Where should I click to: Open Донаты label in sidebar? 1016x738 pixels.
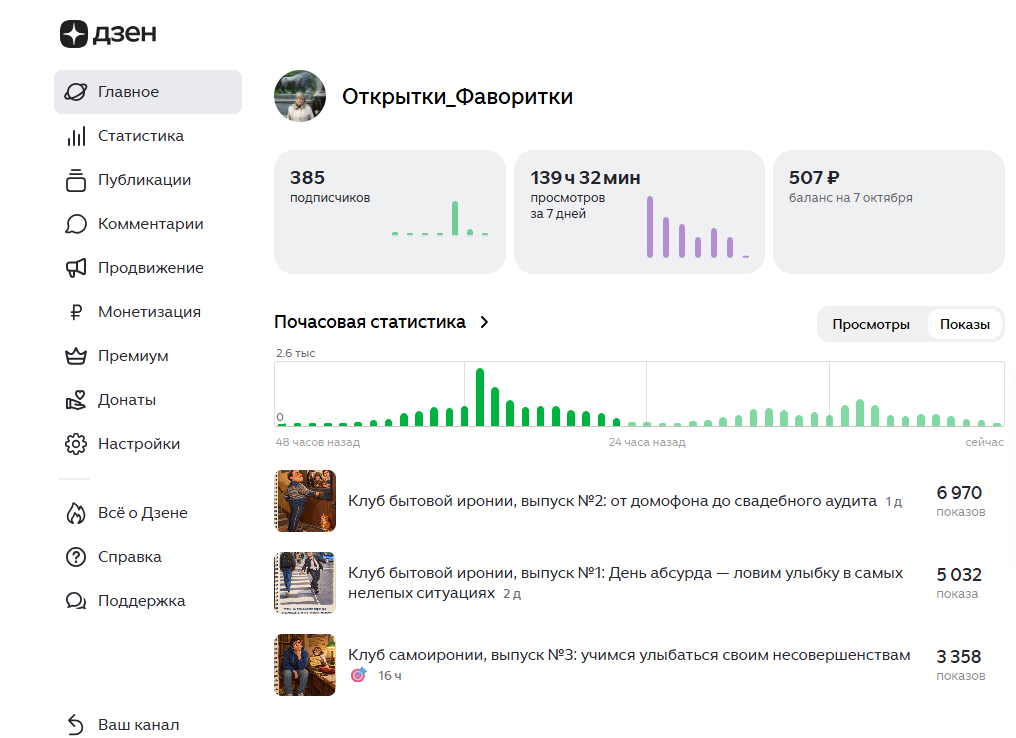pos(127,400)
